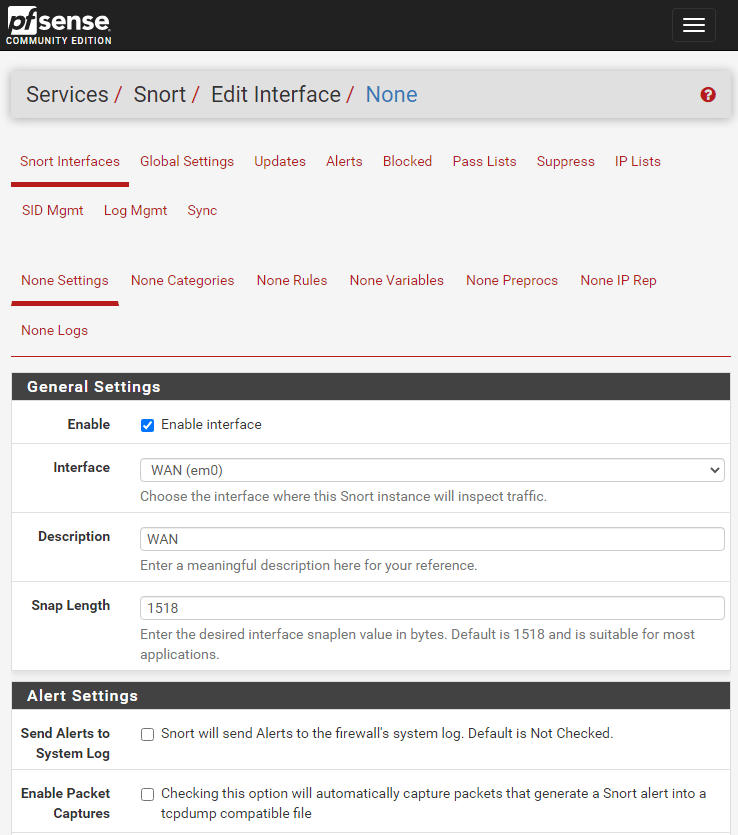Toggle the Enable Packet Captures checkbox
Image resolution: width=738 pixels, height=835 pixels.
pos(148,794)
